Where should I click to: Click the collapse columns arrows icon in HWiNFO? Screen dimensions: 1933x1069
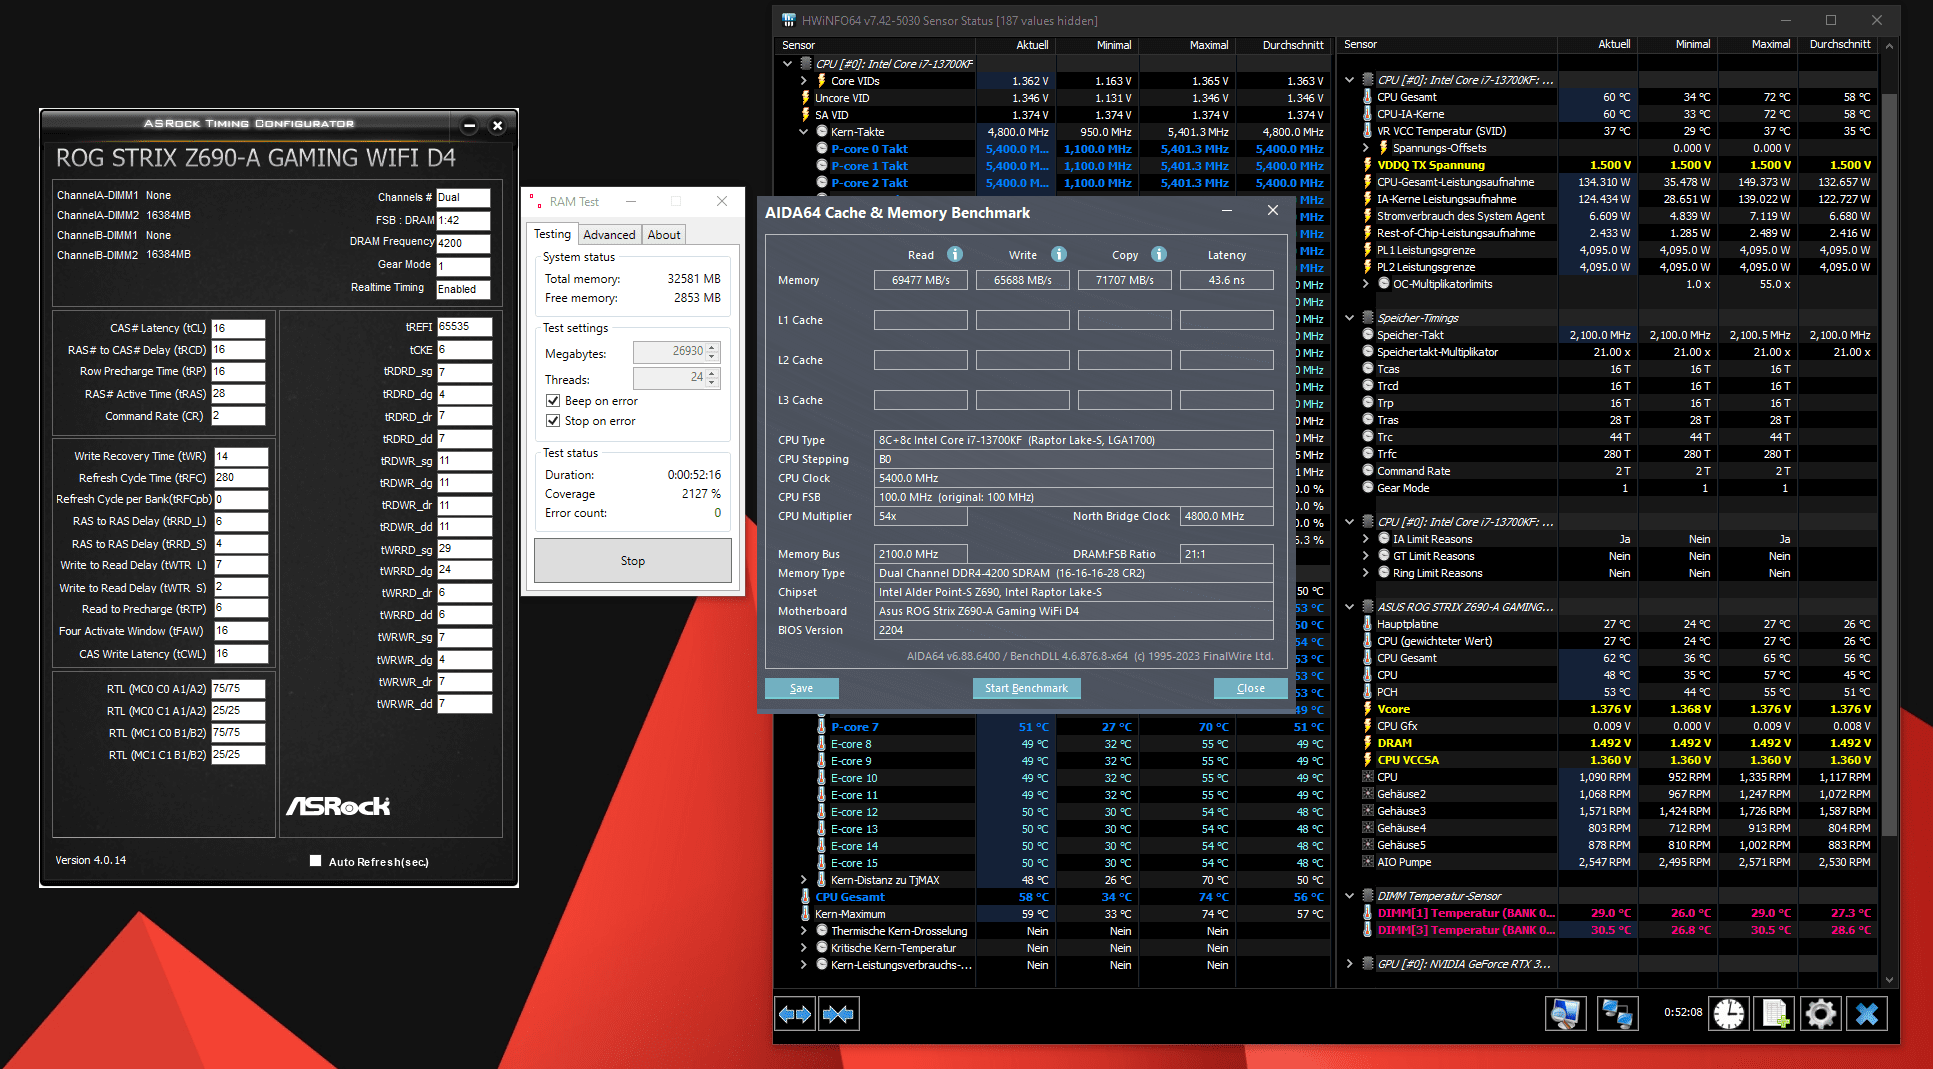pyautogui.click(x=838, y=1014)
